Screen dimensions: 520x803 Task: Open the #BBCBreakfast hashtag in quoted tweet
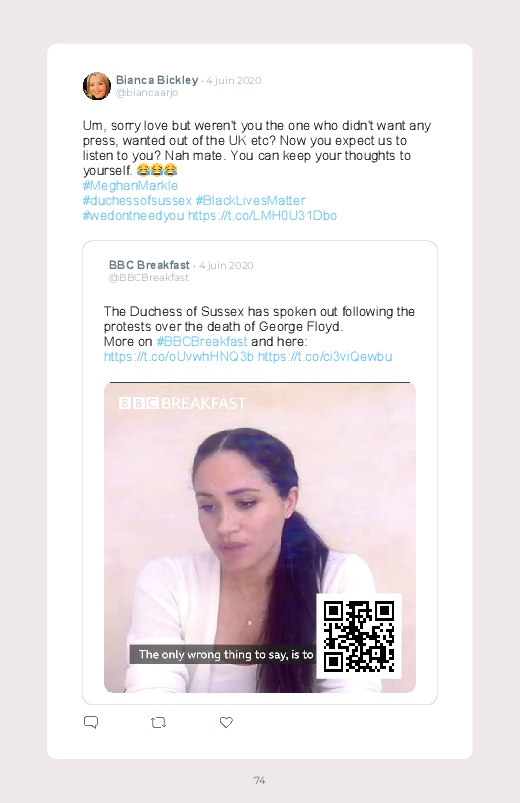[202, 342]
